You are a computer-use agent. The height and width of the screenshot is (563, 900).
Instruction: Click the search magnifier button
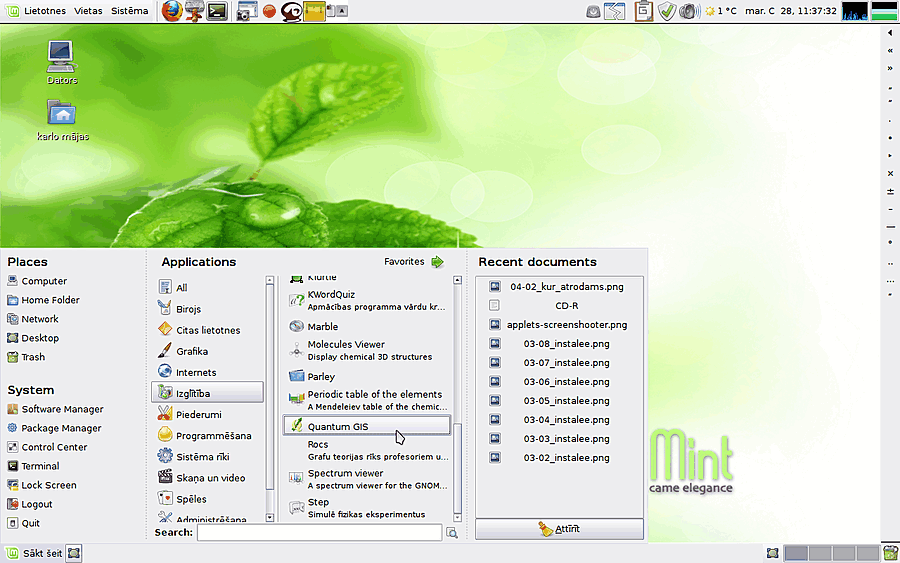(x=452, y=533)
